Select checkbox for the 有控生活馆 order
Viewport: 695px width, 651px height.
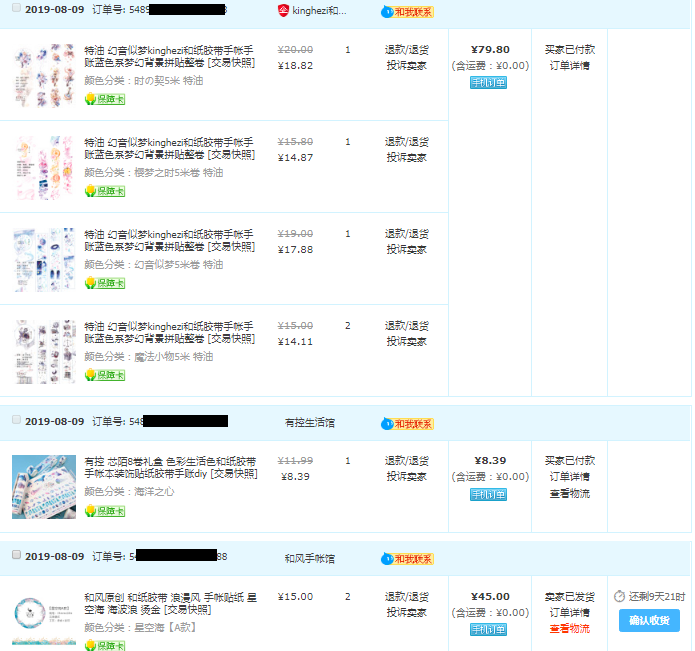pyautogui.click(x=15, y=420)
